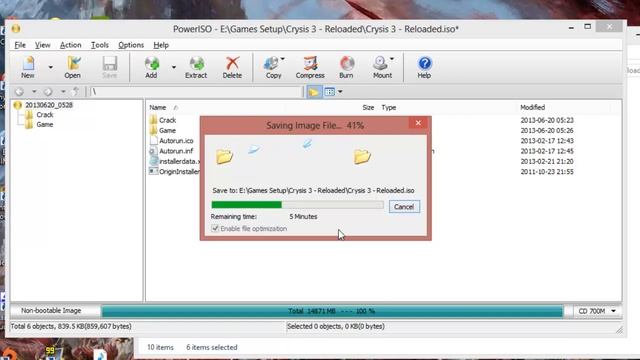
Task: Select the Crack folder in tree
Action: tap(44, 115)
